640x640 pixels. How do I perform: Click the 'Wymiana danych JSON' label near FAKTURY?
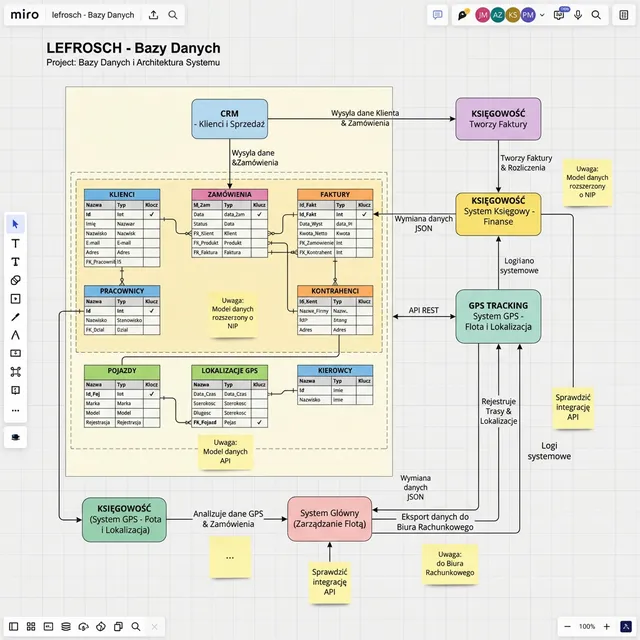point(423,223)
